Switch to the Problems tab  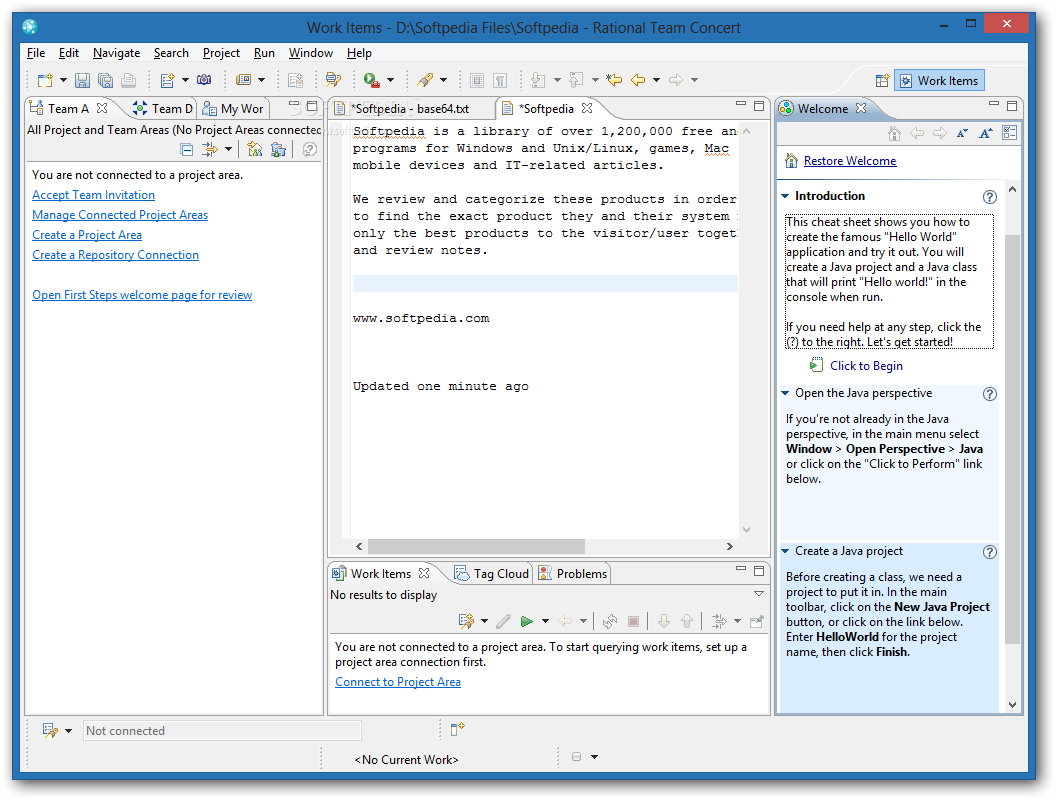point(573,574)
